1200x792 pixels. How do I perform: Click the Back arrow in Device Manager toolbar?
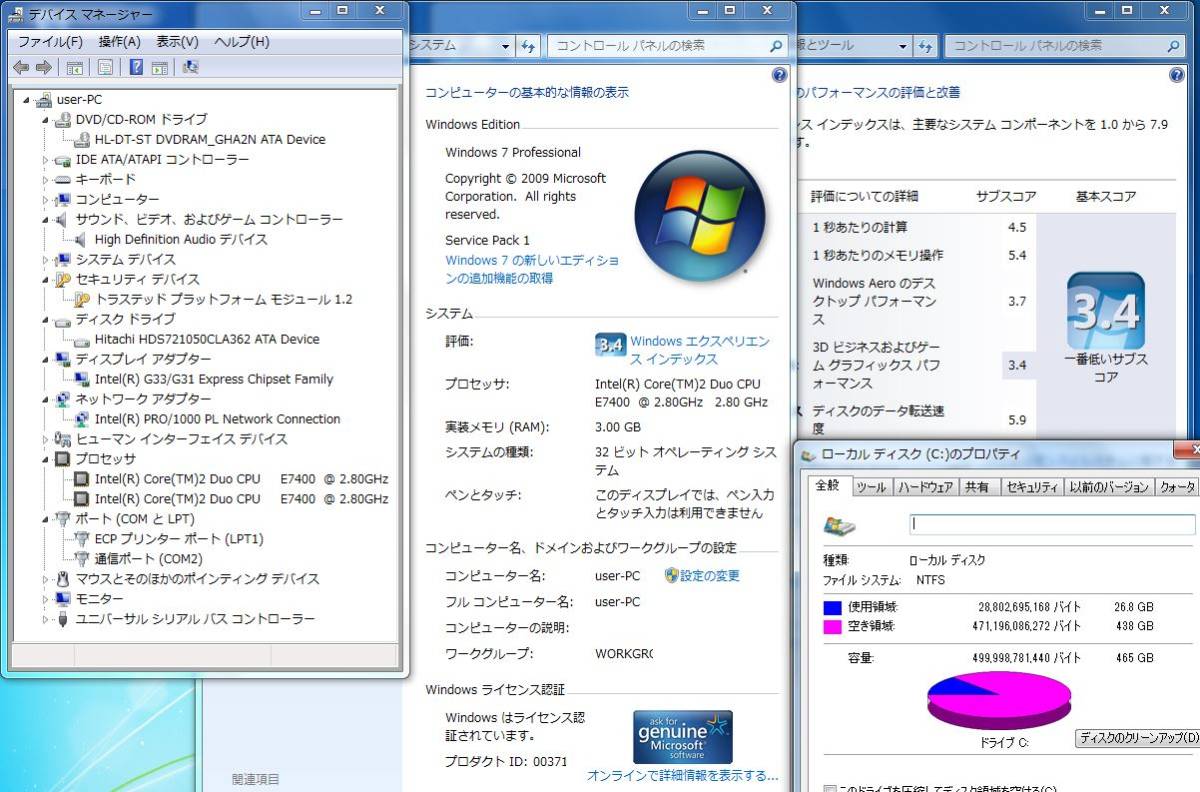click(x=21, y=67)
